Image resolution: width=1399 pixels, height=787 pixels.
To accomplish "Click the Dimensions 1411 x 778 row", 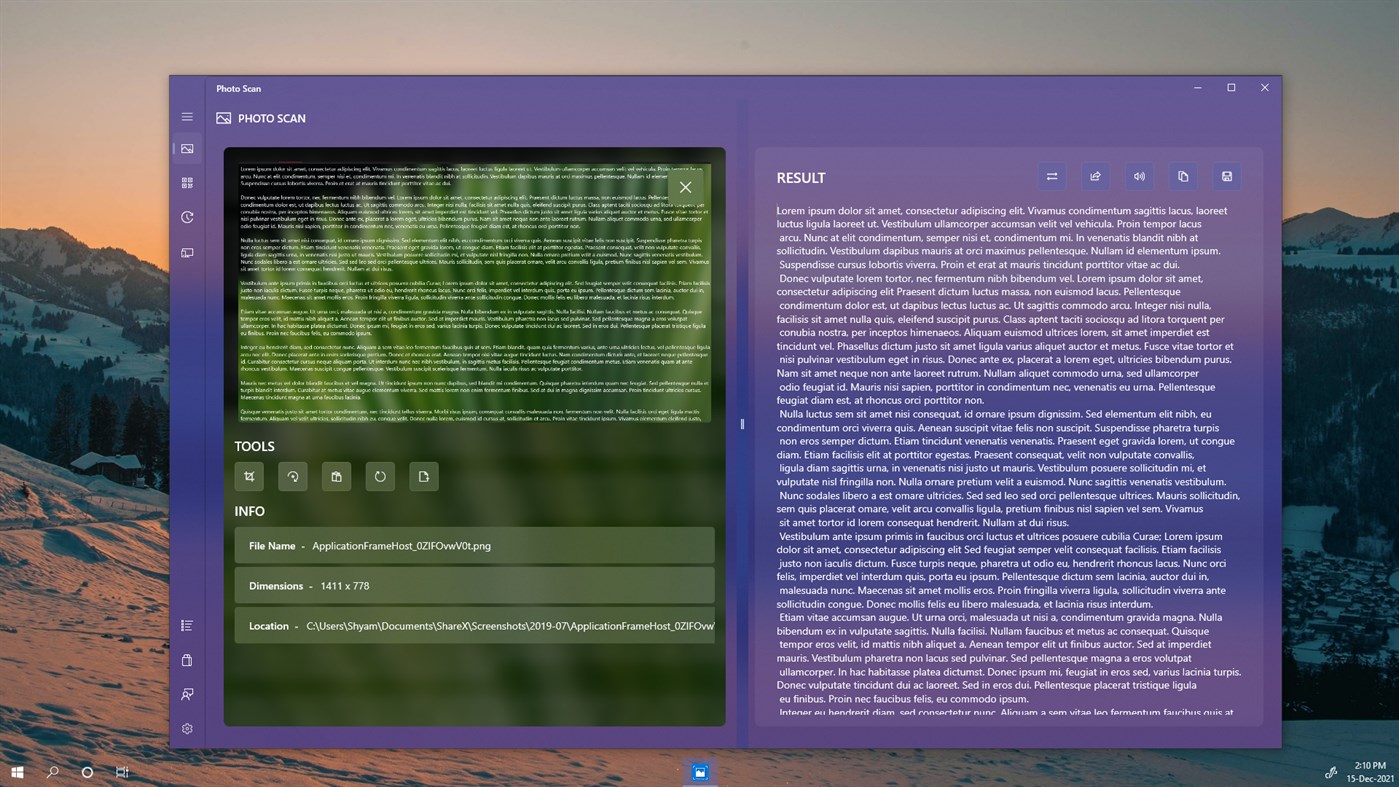I will (475, 586).
